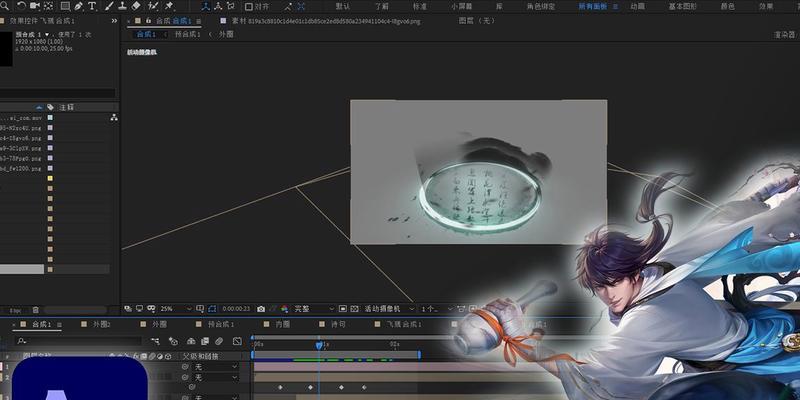800x400 pixels.
Task: Open layer 2 parent 无 dropdown
Action: [216, 378]
